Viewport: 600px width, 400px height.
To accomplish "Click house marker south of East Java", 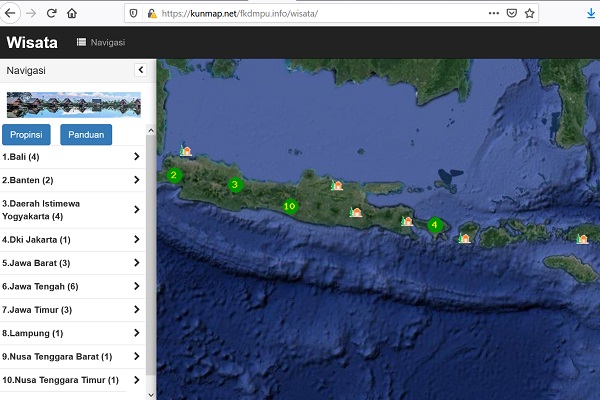I will click(x=355, y=212).
